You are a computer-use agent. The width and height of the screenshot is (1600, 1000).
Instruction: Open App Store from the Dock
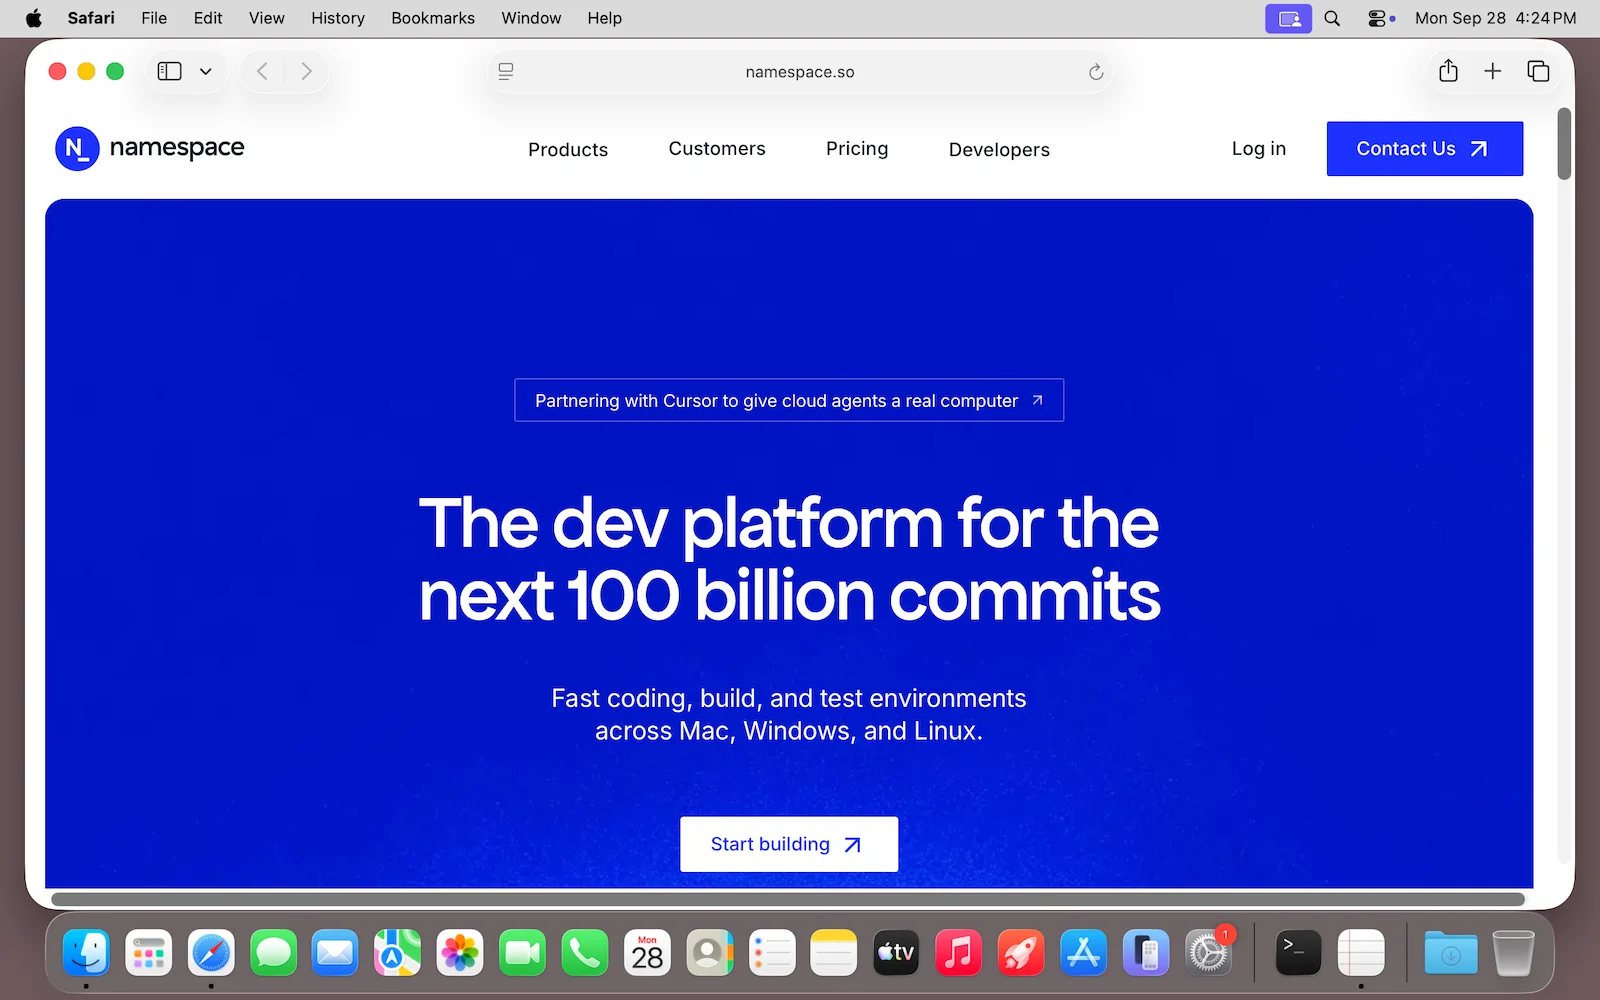1083,953
